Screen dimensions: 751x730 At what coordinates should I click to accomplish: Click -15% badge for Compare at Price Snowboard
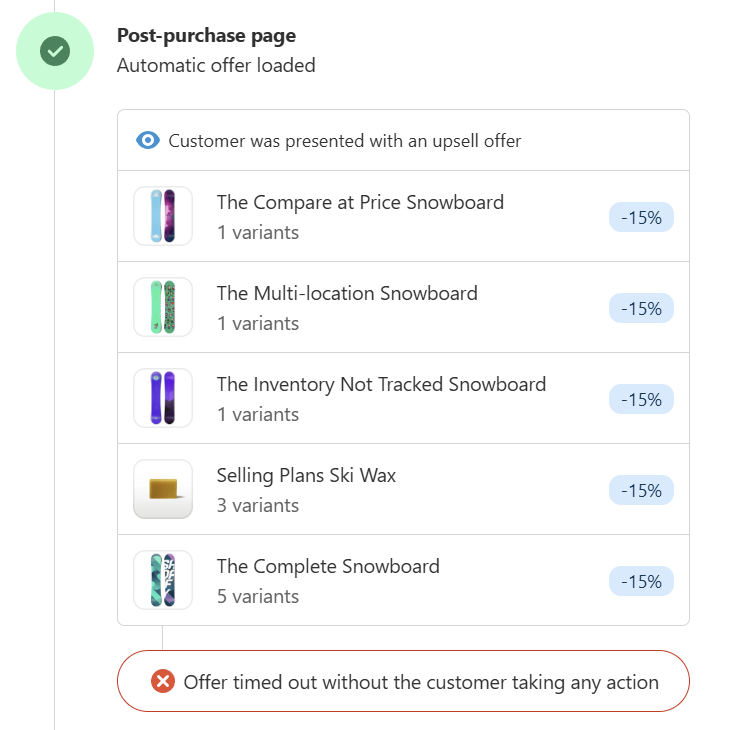[x=641, y=217]
